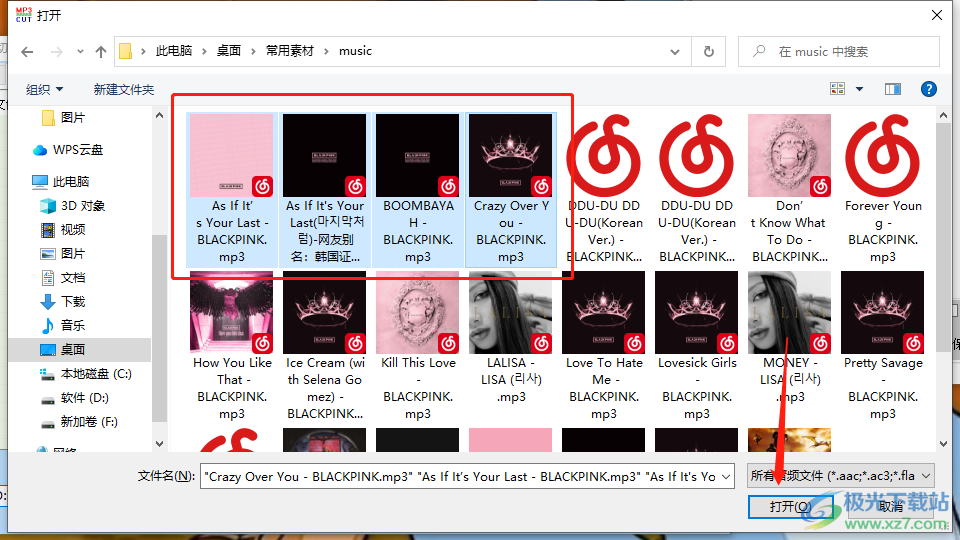Click the search box for music folder
960x540 pixels.
(839, 51)
